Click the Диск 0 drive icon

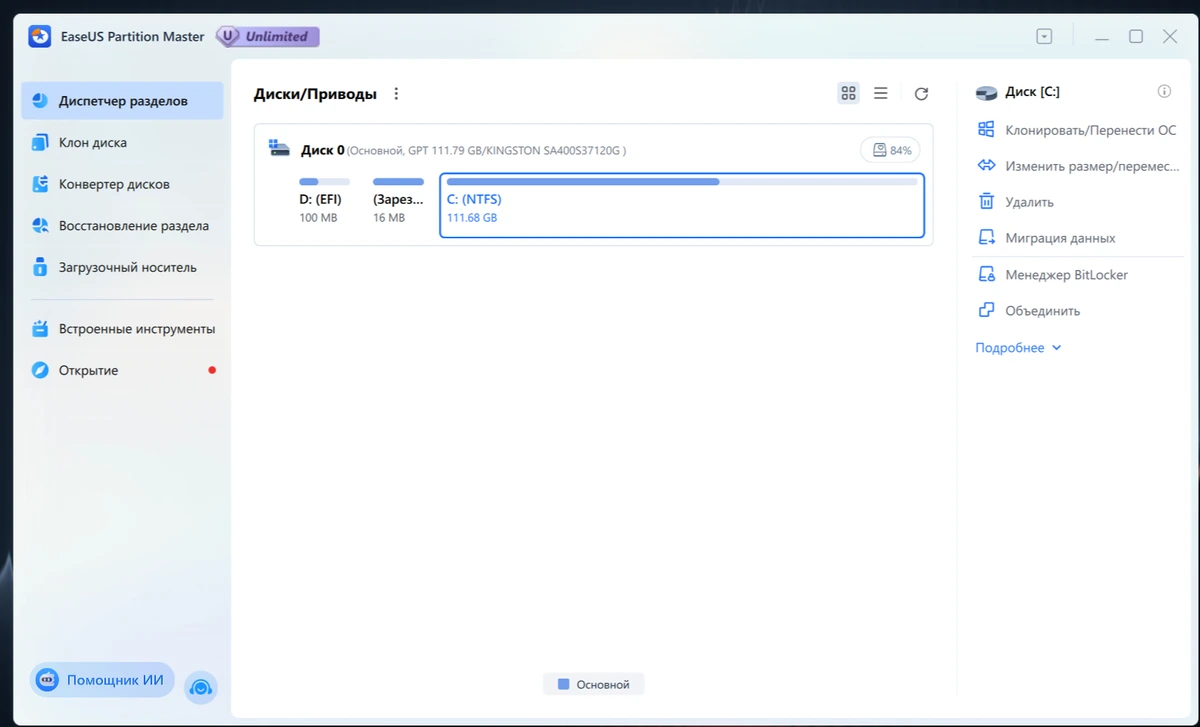click(x=279, y=149)
